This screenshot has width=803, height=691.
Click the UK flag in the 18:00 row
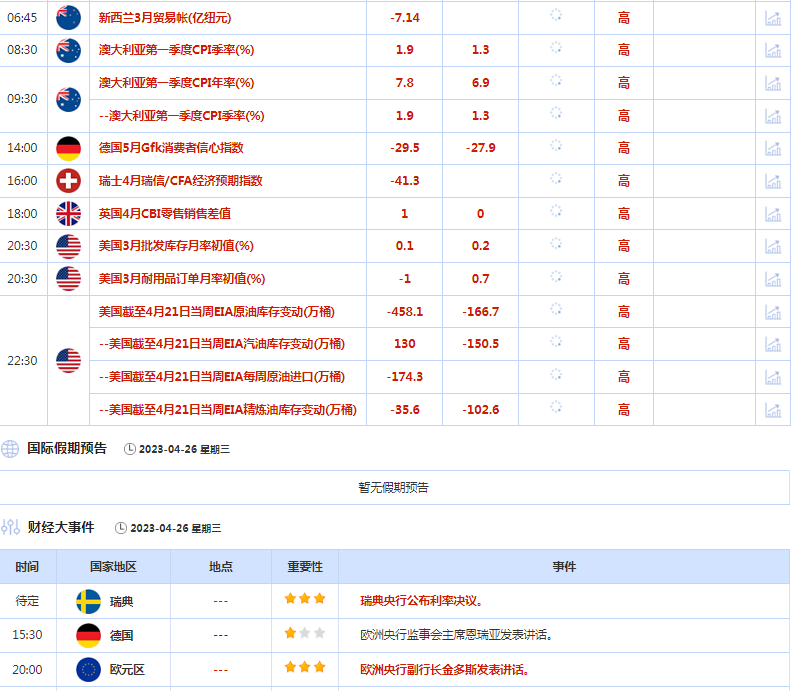tap(68, 213)
